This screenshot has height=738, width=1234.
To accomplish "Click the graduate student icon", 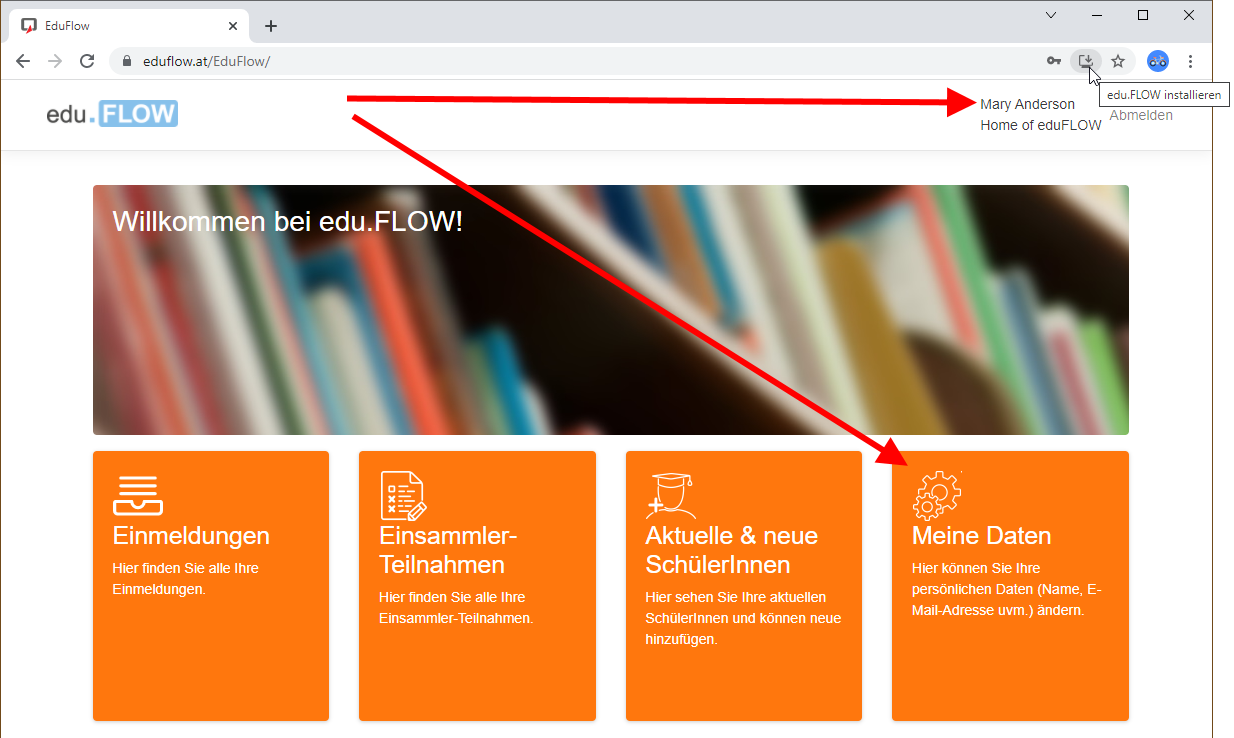I will [x=670, y=494].
